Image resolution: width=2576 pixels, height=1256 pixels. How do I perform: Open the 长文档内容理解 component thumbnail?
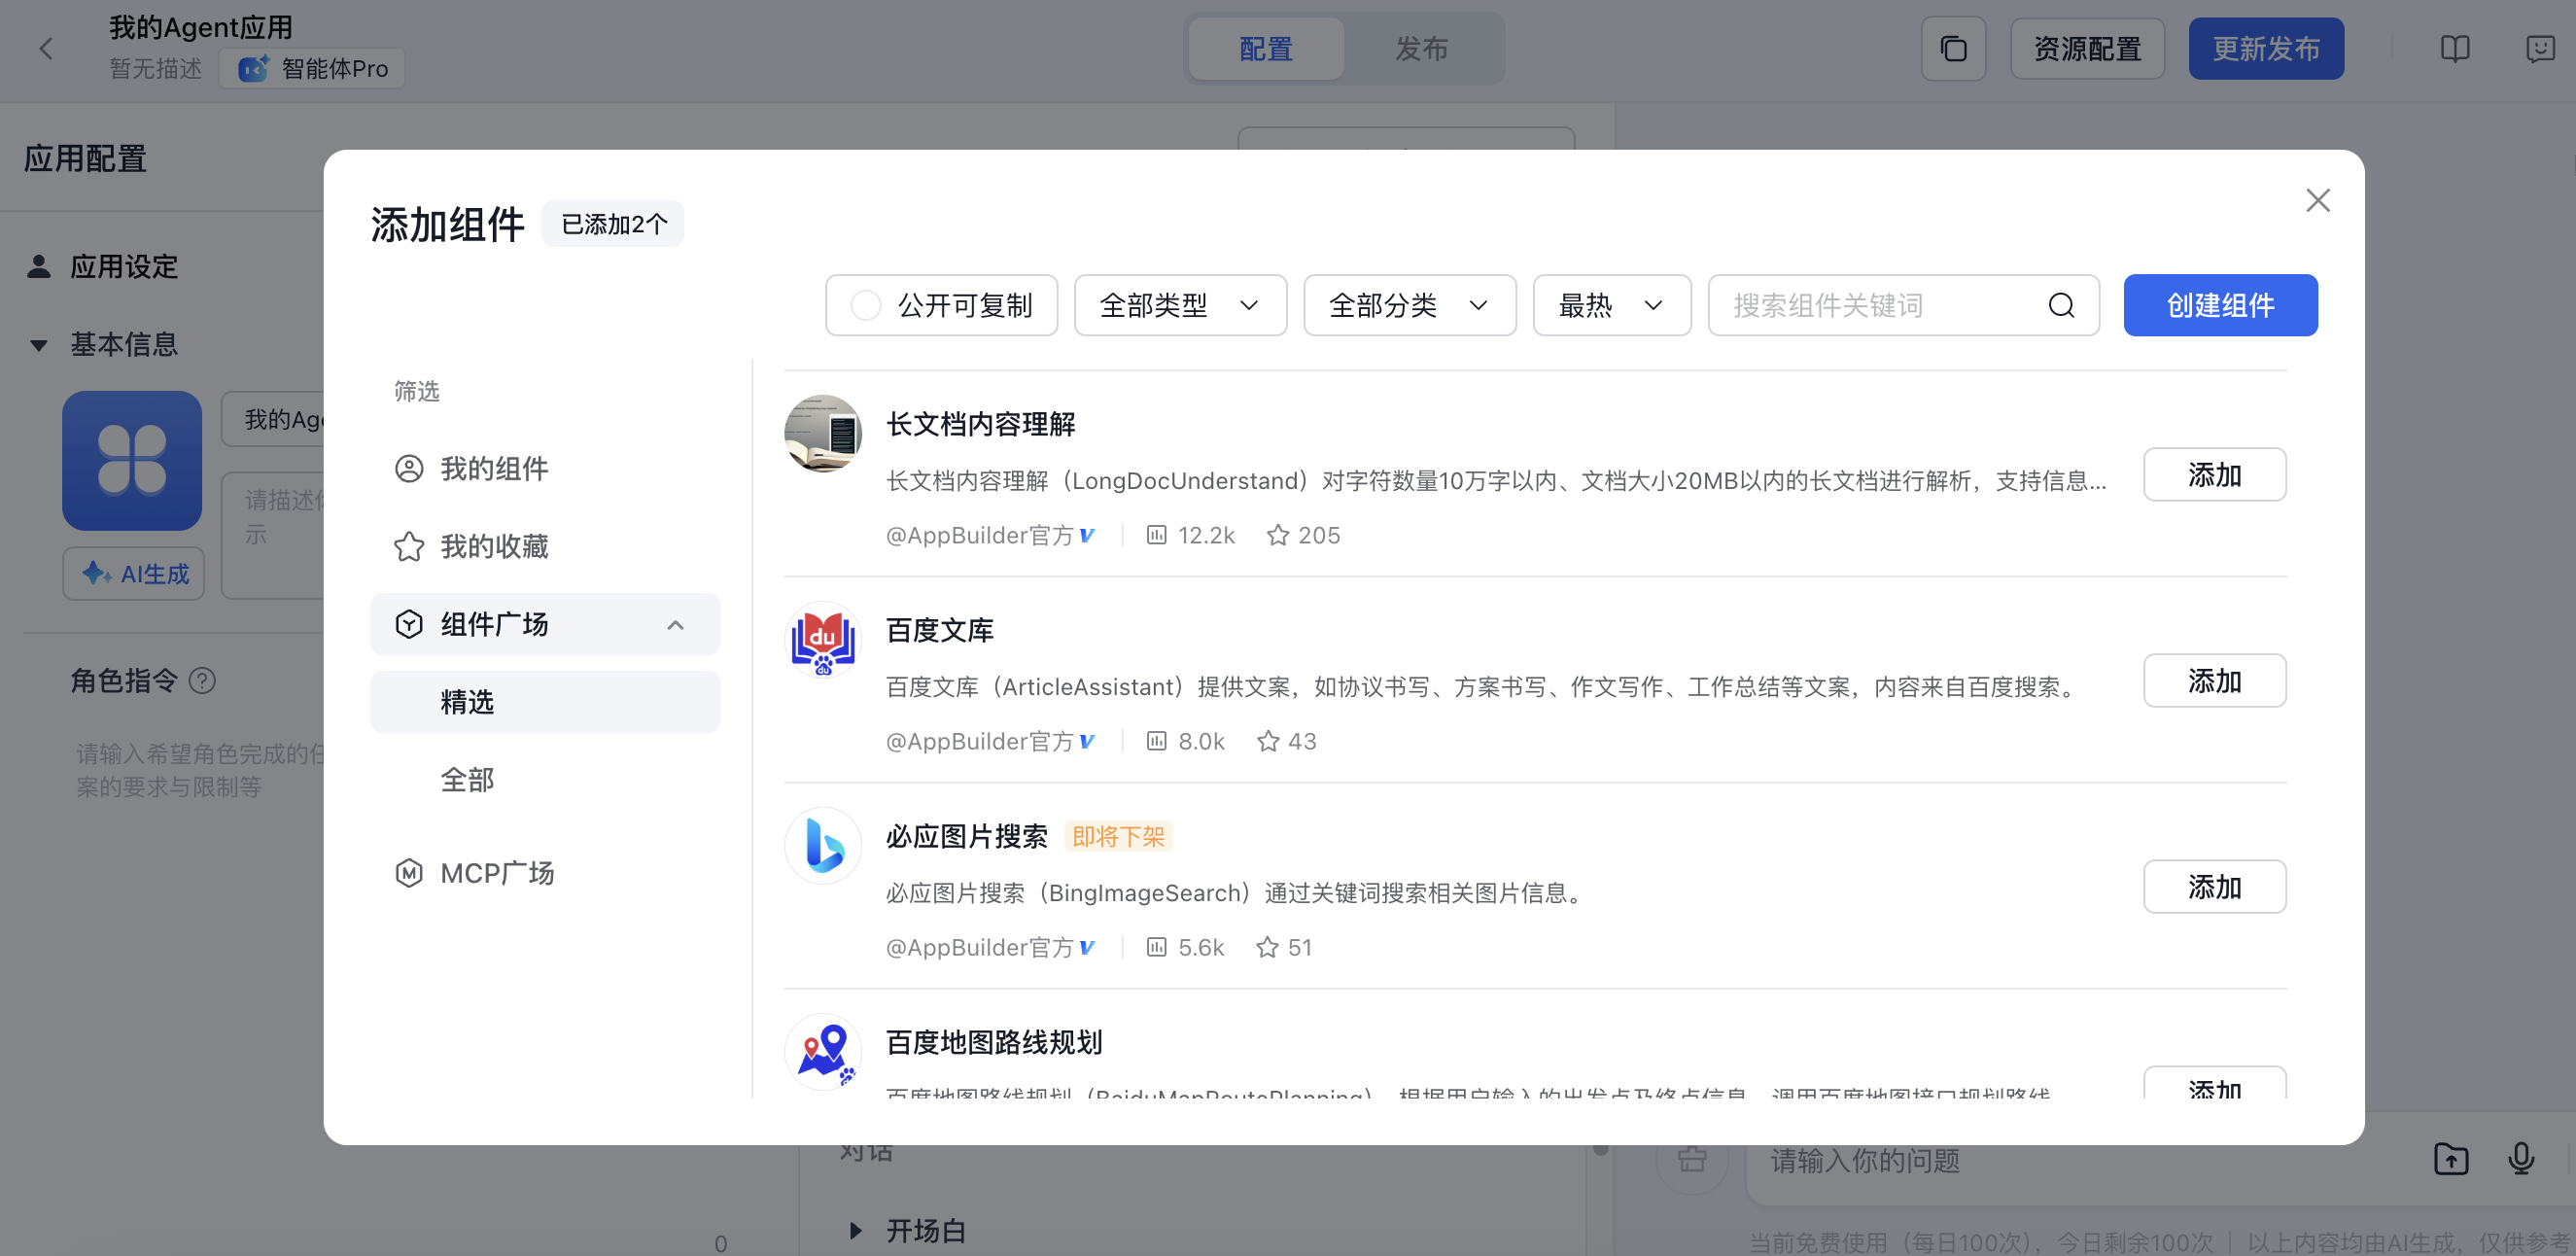point(823,433)
